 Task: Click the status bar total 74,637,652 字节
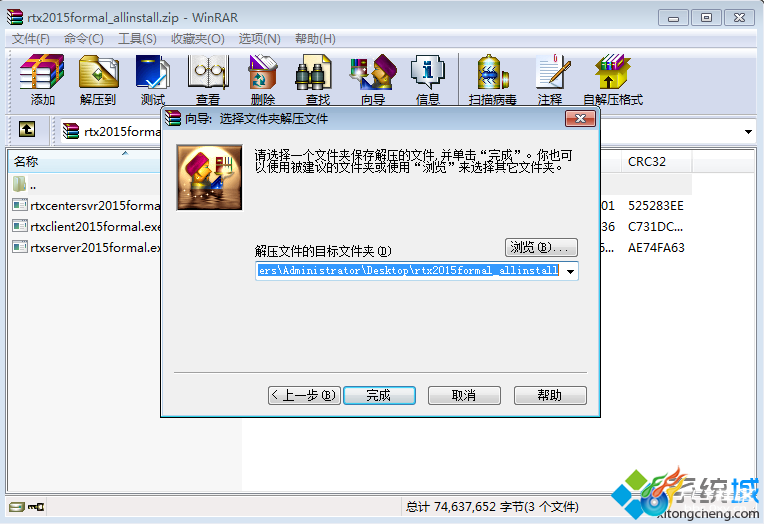[492, 507]
